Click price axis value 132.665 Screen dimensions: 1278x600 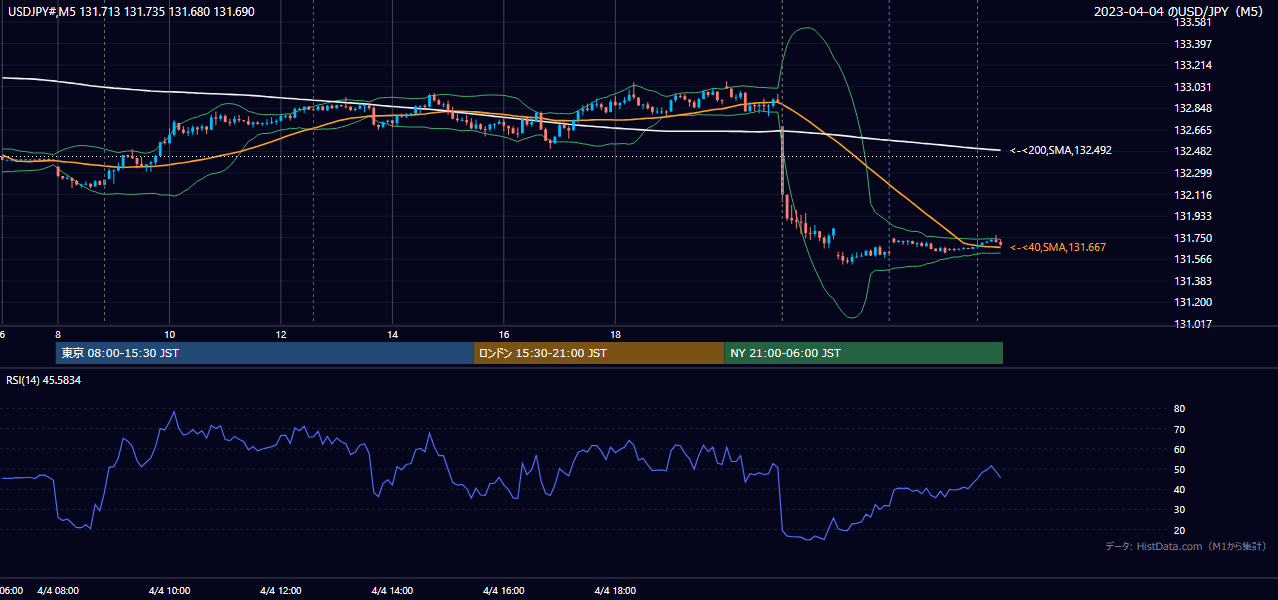(x=1193, y=130)
